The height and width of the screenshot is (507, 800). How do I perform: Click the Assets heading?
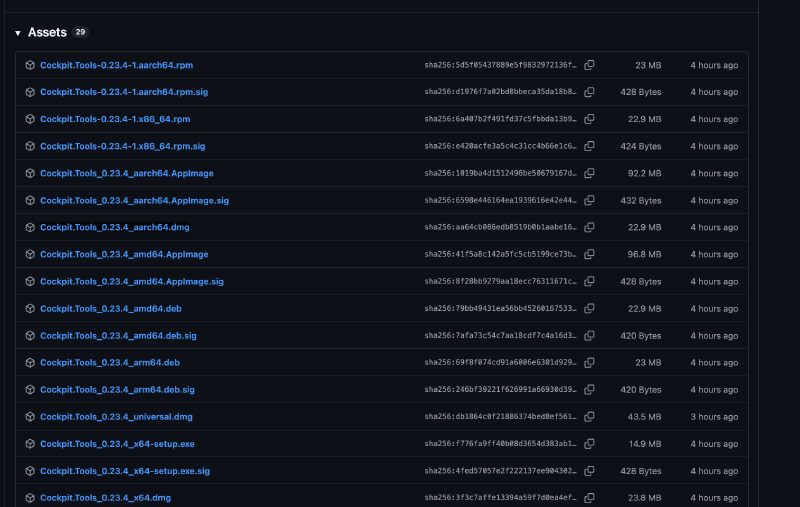pyautogui.click(x=47, y=33)
